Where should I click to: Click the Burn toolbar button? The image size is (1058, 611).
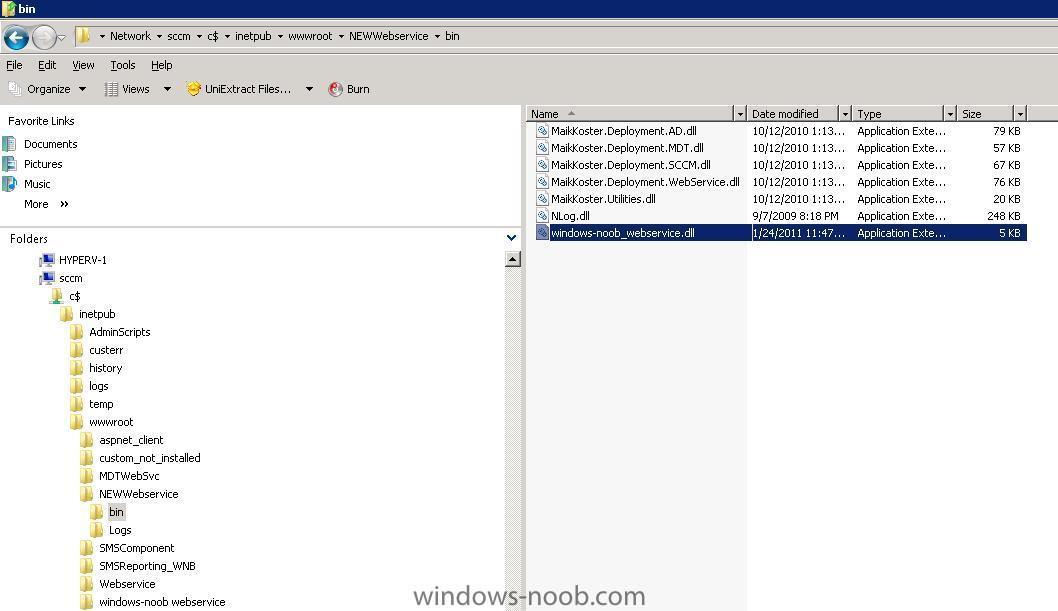tap(349, 89)
